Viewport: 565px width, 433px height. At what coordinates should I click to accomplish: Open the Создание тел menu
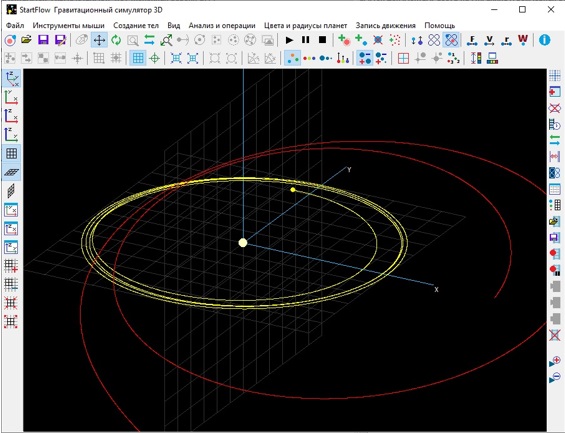pyautogui.click(x=136, y=26)
